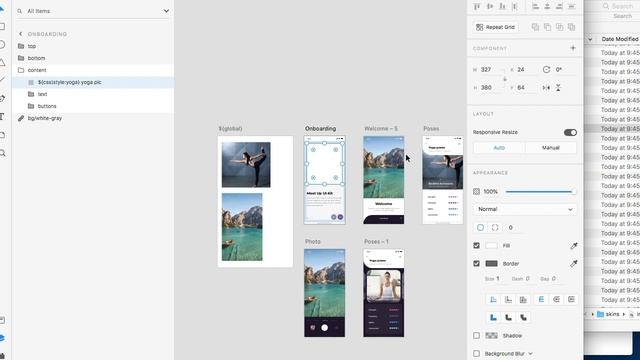Image resolution: width=640 pixels, height=360 pixels.
Task: Uncheck the Border checkbox
Action: coord(476,264)
